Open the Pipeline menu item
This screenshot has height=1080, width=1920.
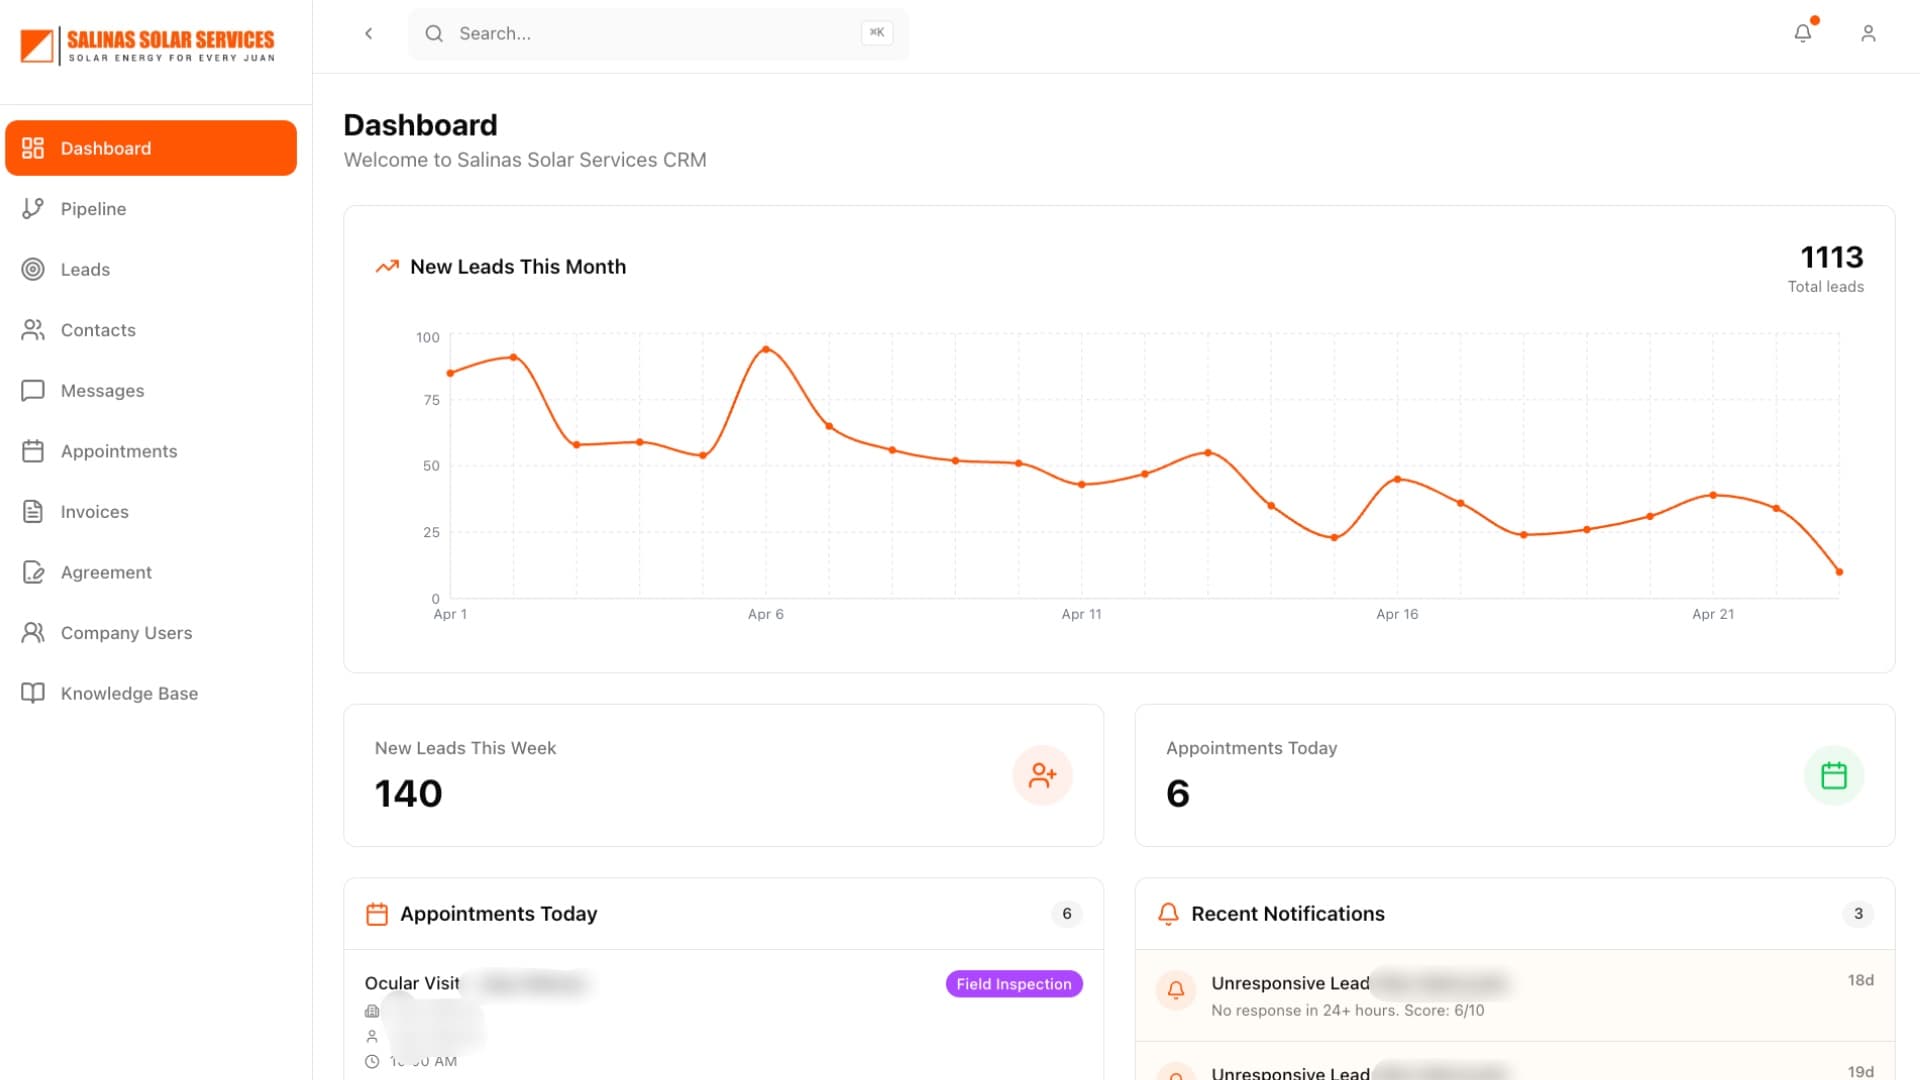click(x=93, y=209)
